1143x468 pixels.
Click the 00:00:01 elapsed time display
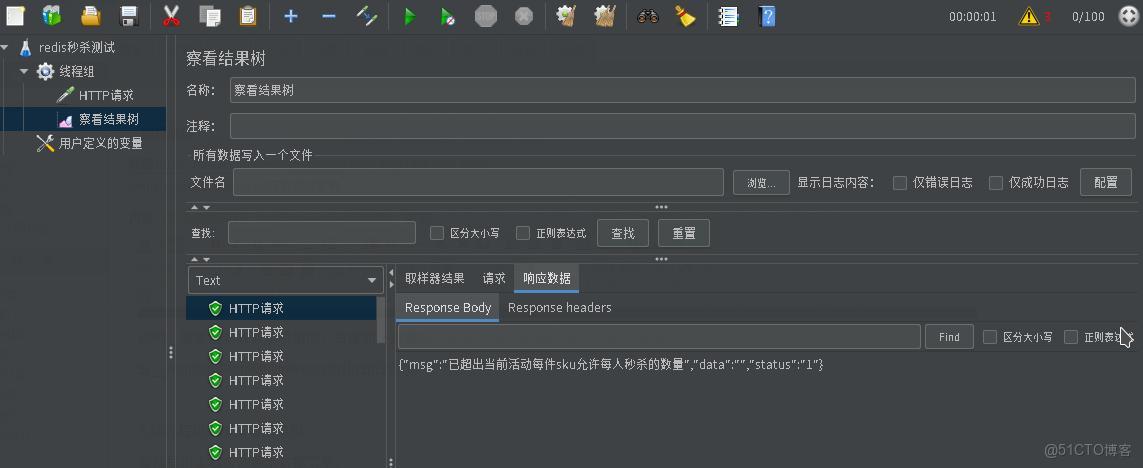coord(972,17)
